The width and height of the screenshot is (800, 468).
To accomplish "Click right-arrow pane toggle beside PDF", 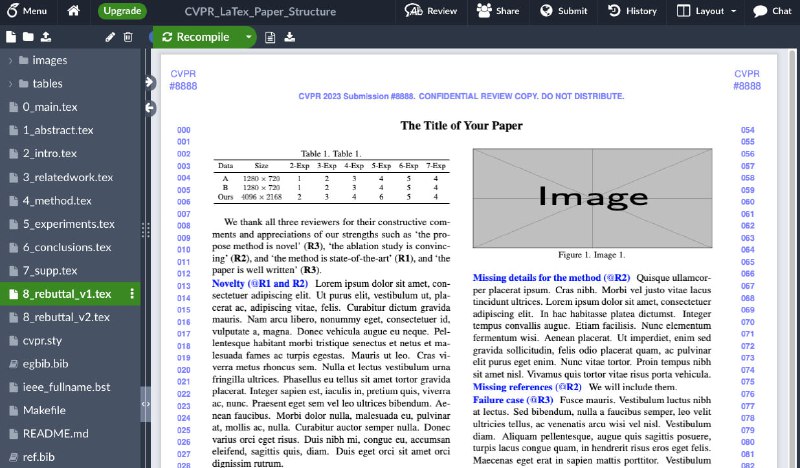I will (x=150, y=82).
